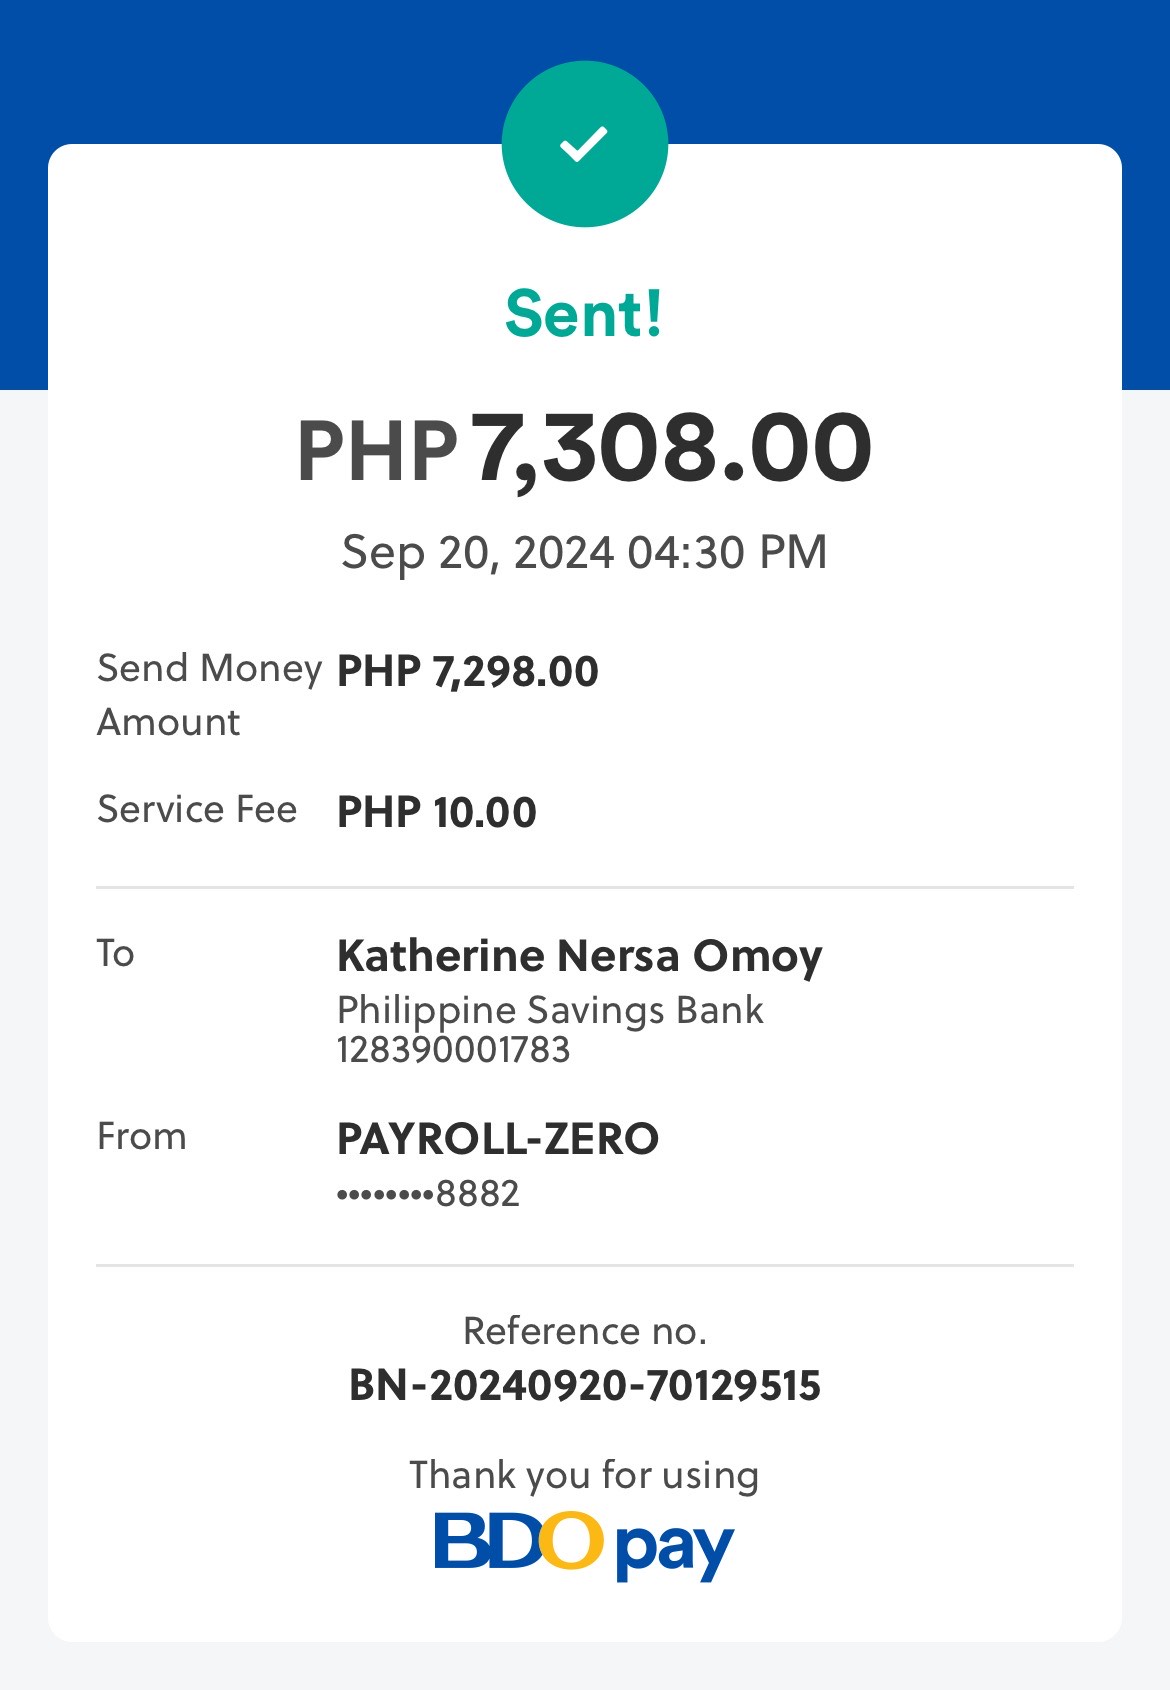Click the Service Fee label
Image resolution: width=1170 pixels, height=1690 pixels.
pyautogui.click(x=197, y=809)
